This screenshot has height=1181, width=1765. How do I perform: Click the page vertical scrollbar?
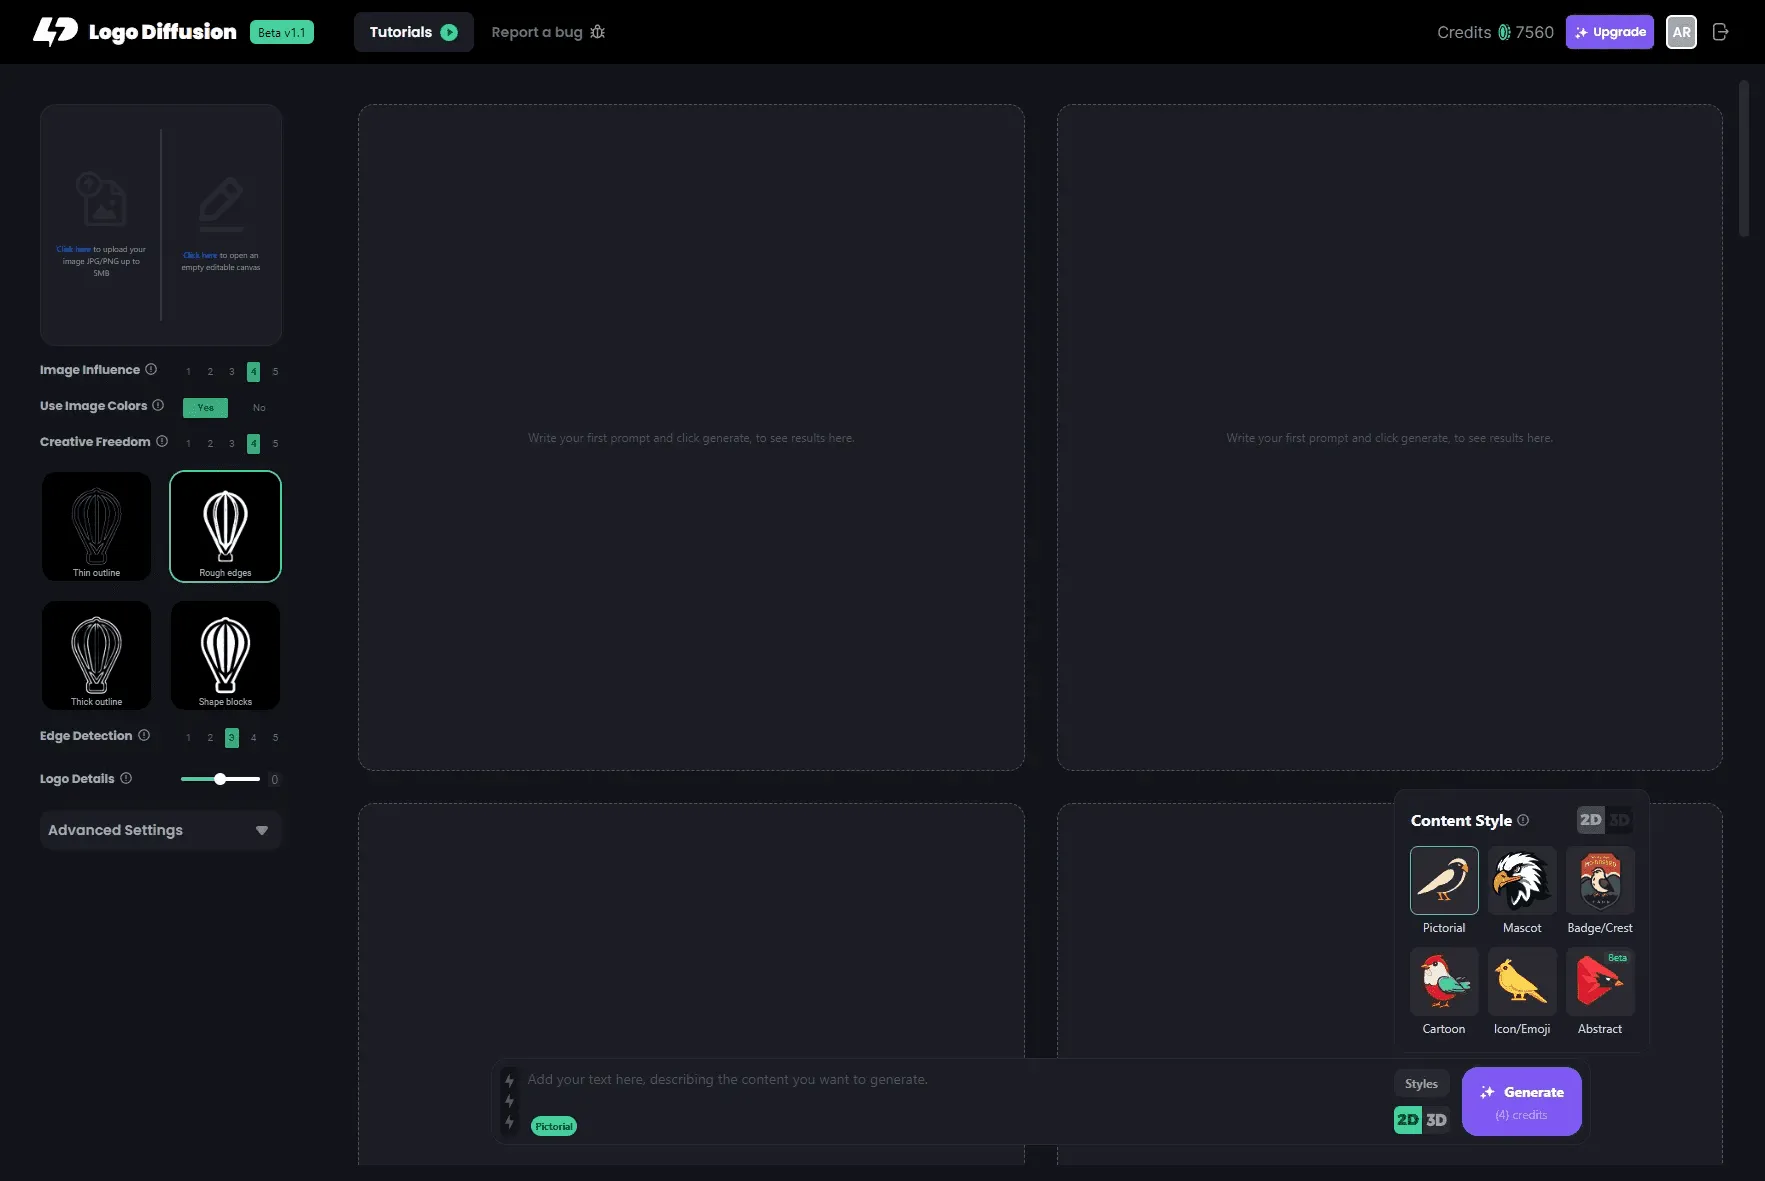pyautogui.click(x=1744, y=158)
